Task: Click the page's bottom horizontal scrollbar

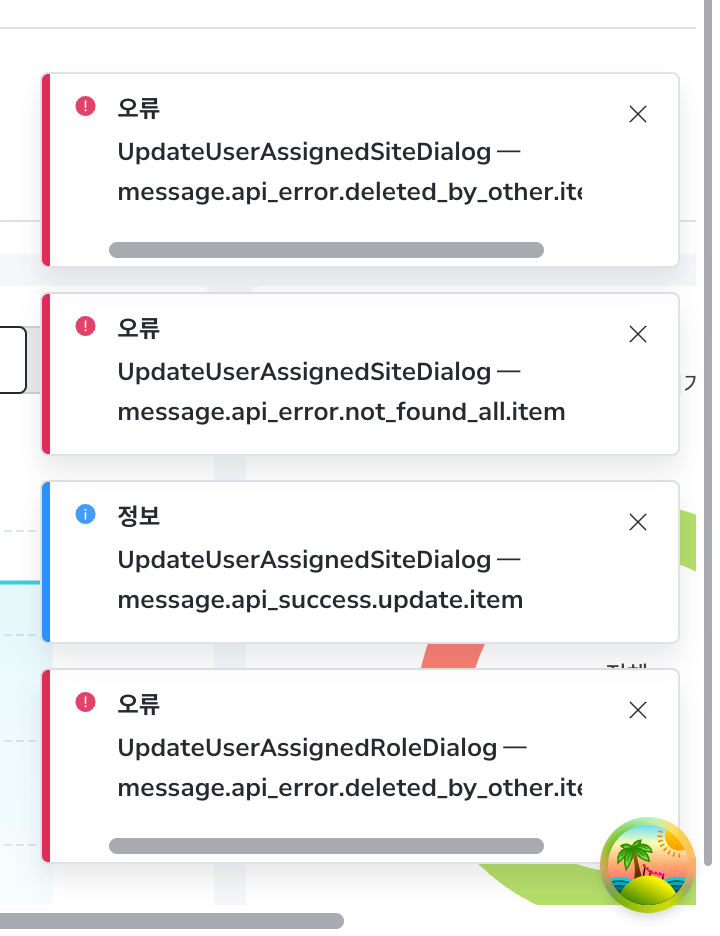Action: pyautogui.click(x=172, y=920)
